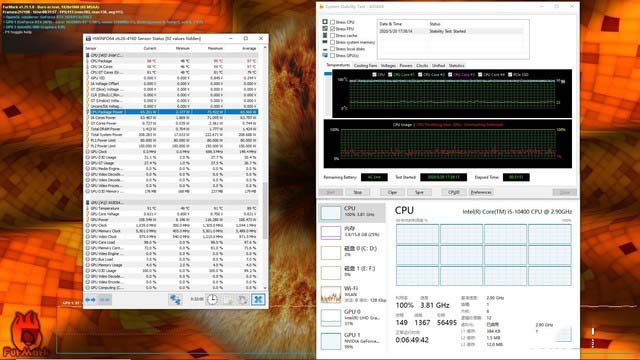Click the CPUID button in AIDA64
Image resolution: width=640 pixels, height=360 pixels.
pyautogui.click(x=454, y=192)
